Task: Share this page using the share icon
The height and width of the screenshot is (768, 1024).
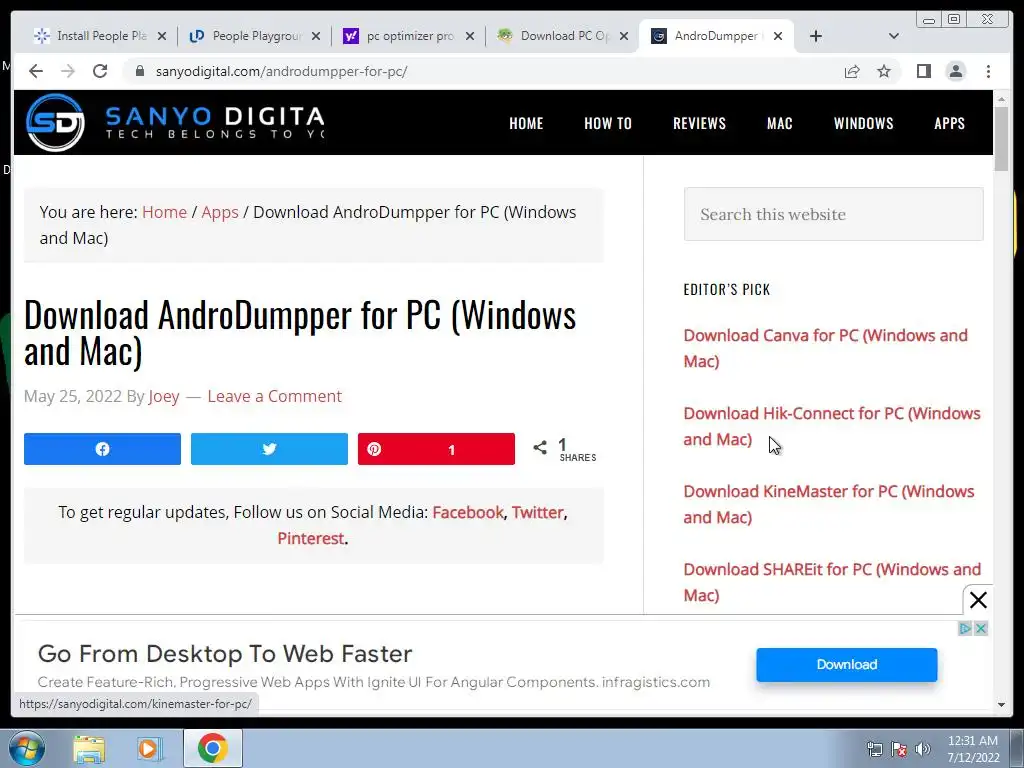Action: (852, 71)
